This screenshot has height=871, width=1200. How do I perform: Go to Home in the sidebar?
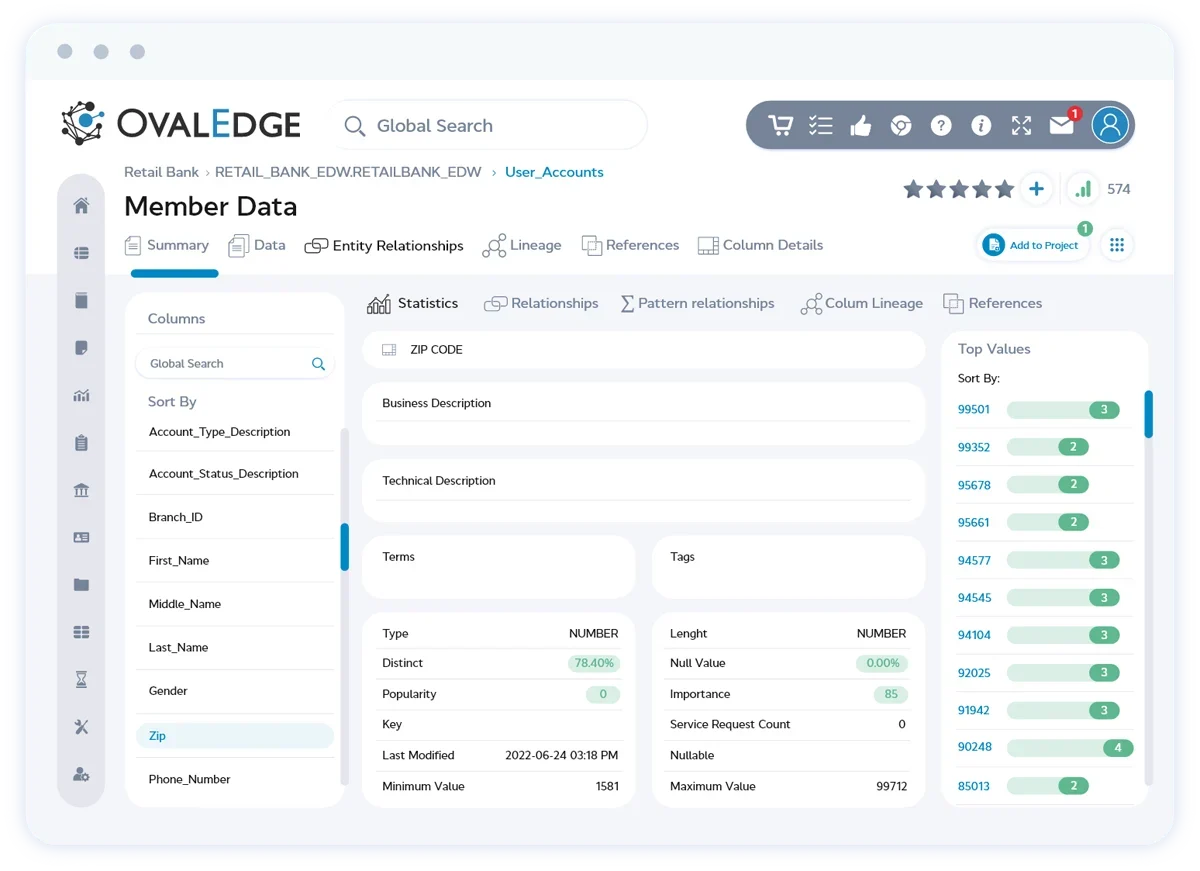82,205
